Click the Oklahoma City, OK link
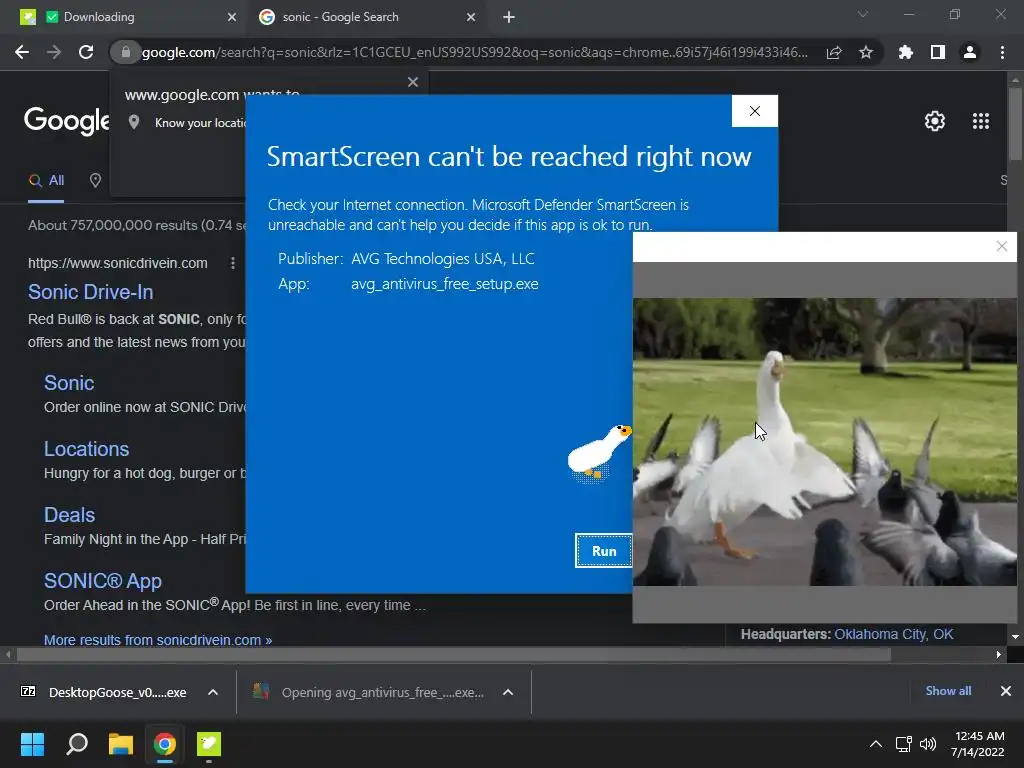This screenshot has height=768, width=1024. [x=893, y=634]
